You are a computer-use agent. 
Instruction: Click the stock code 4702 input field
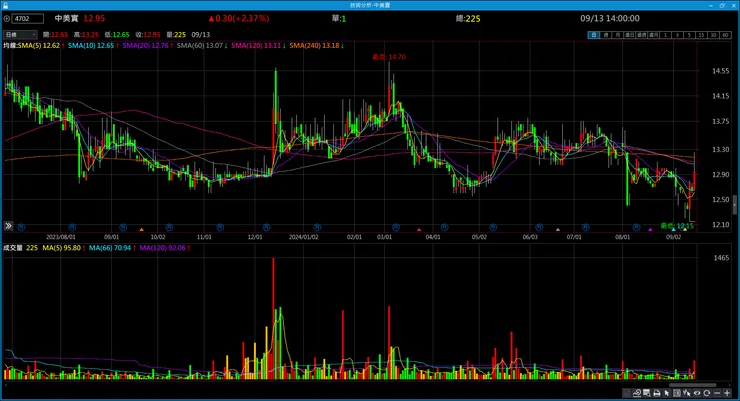pyautogui.click(x=27, y=19)
